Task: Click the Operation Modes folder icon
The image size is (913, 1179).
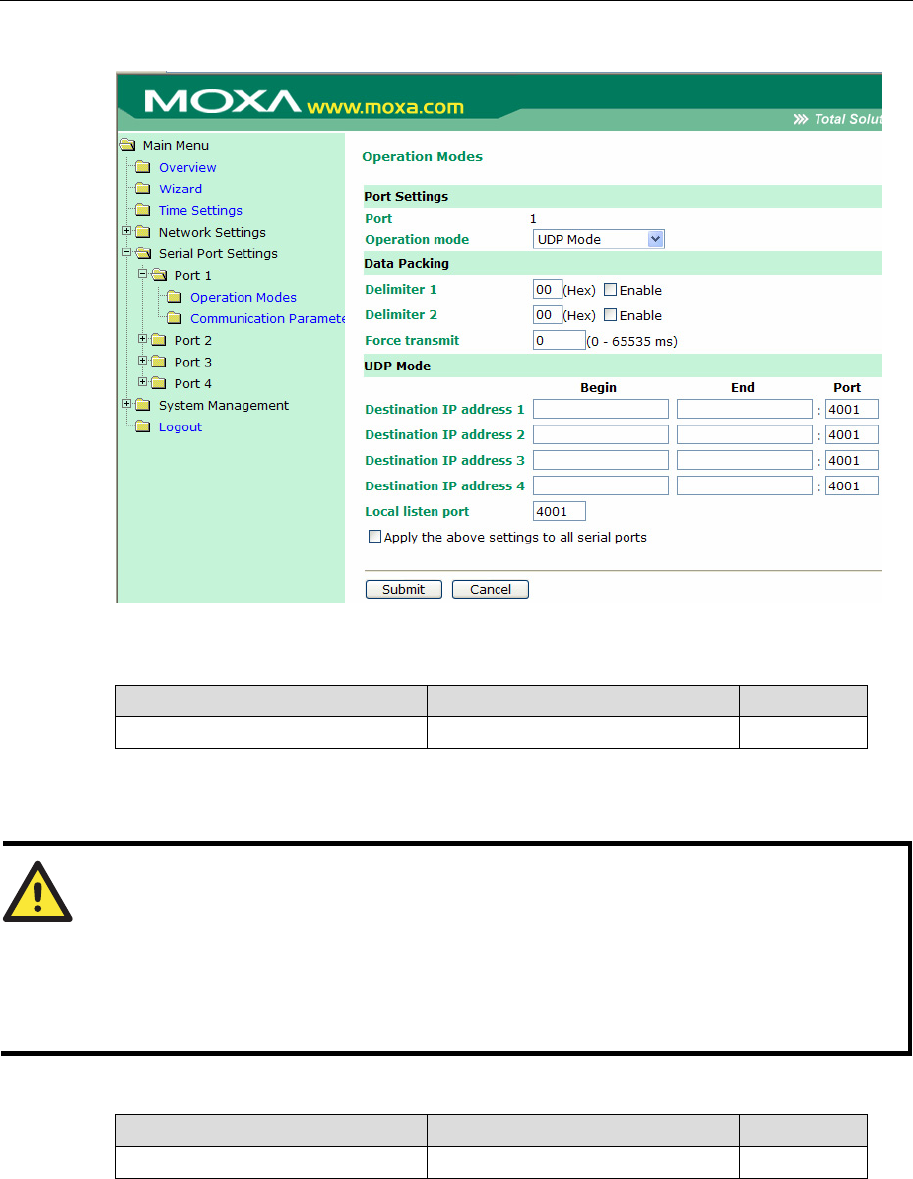Action: [x=174, y=297]
